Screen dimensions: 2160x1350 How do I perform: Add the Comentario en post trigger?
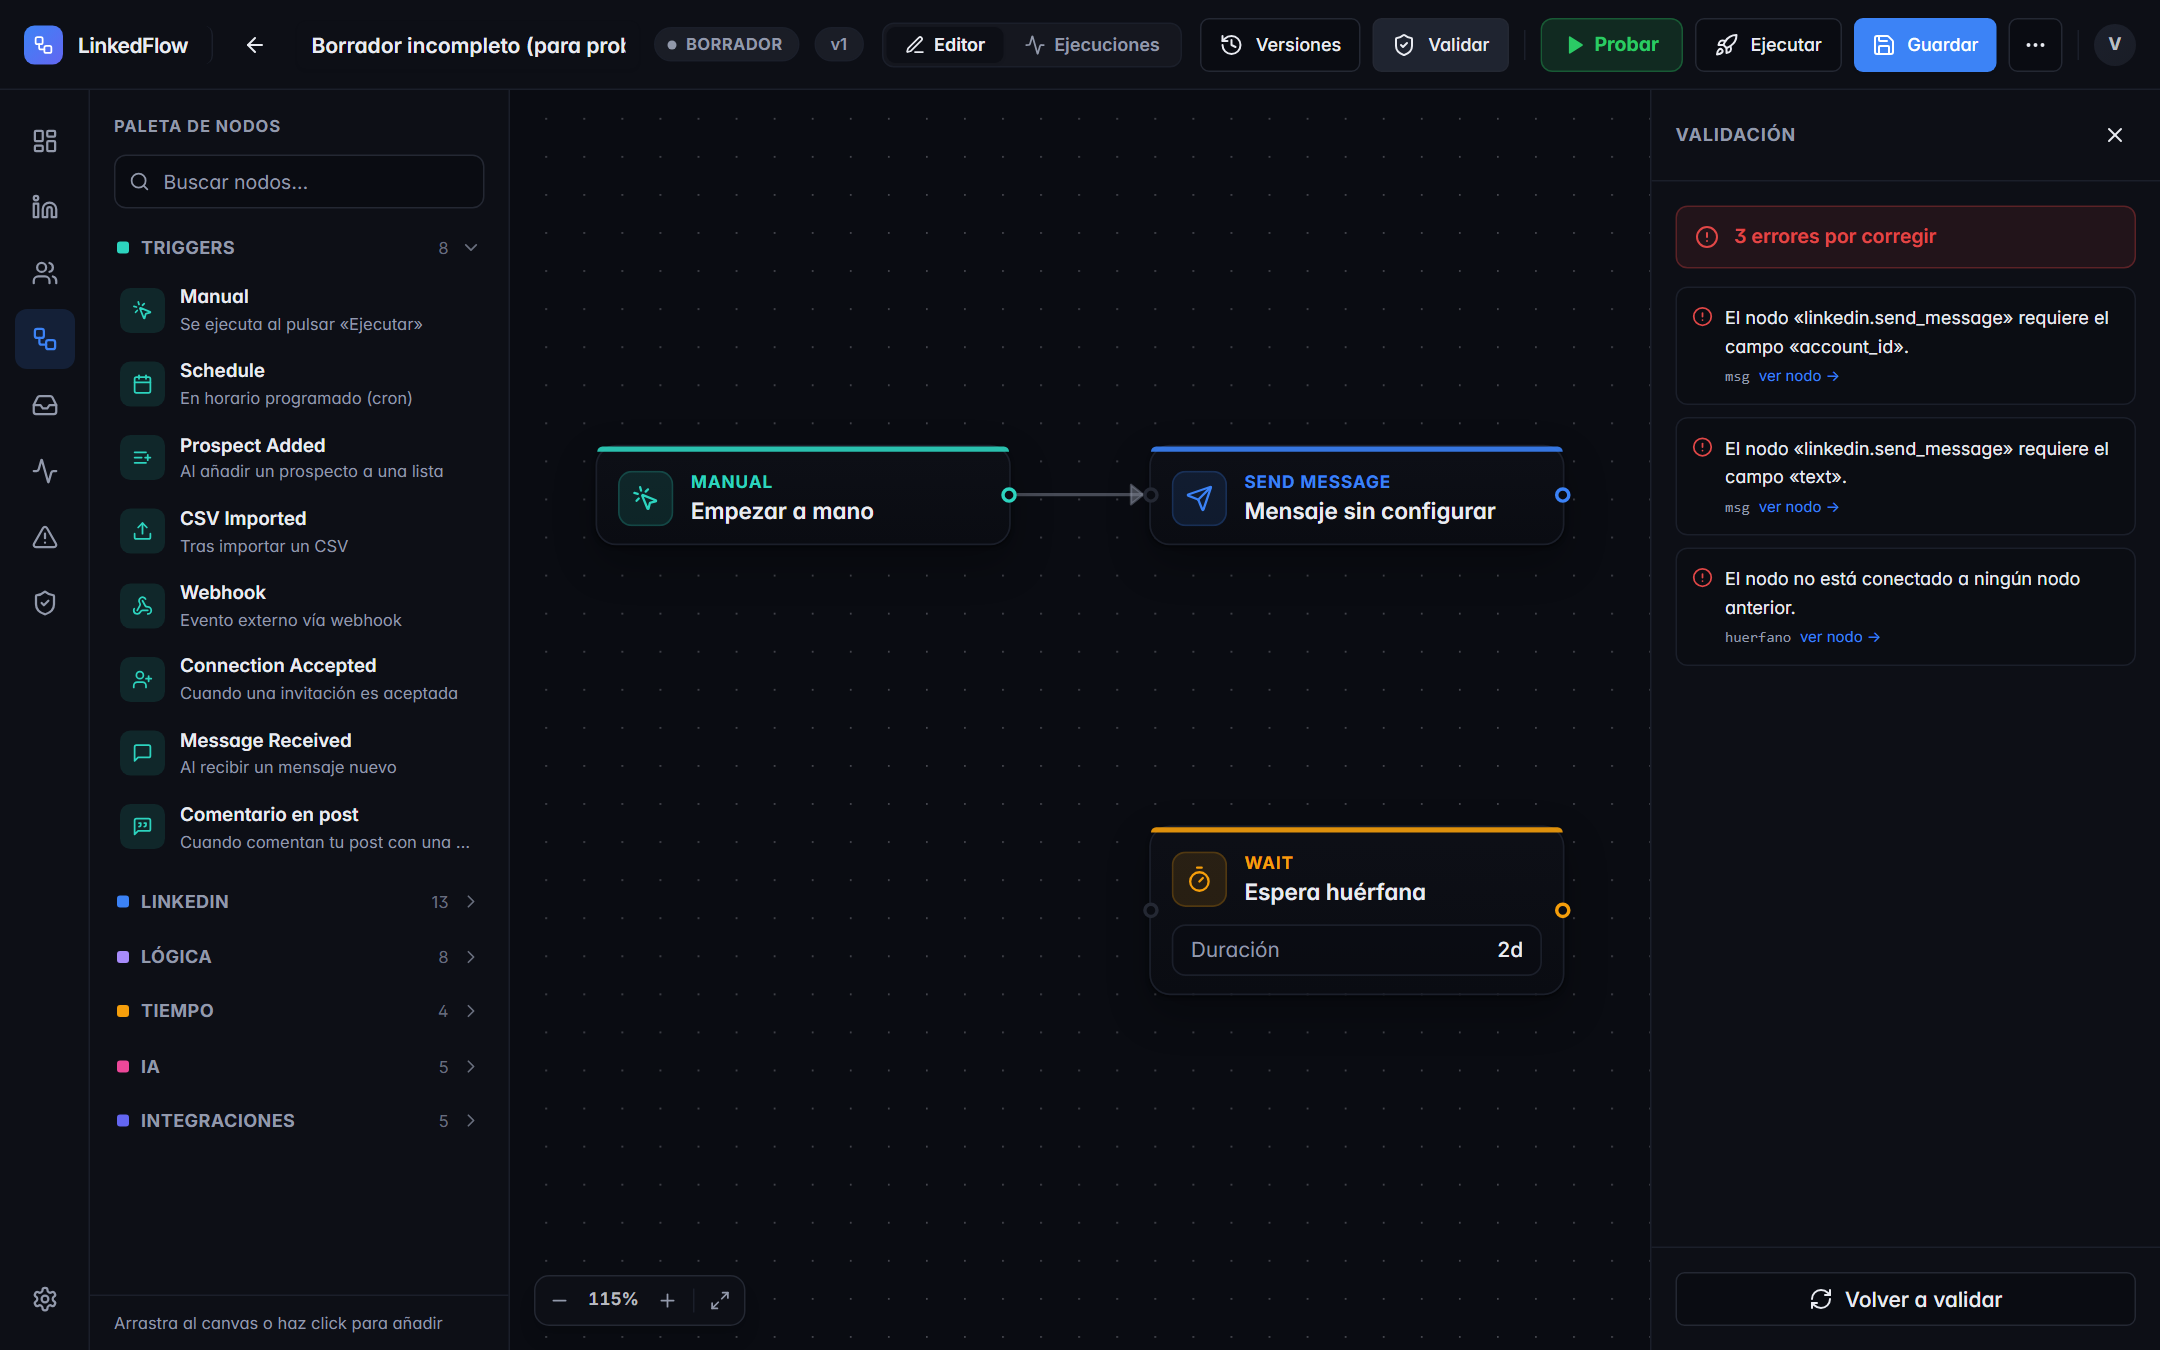coord(299,828)
